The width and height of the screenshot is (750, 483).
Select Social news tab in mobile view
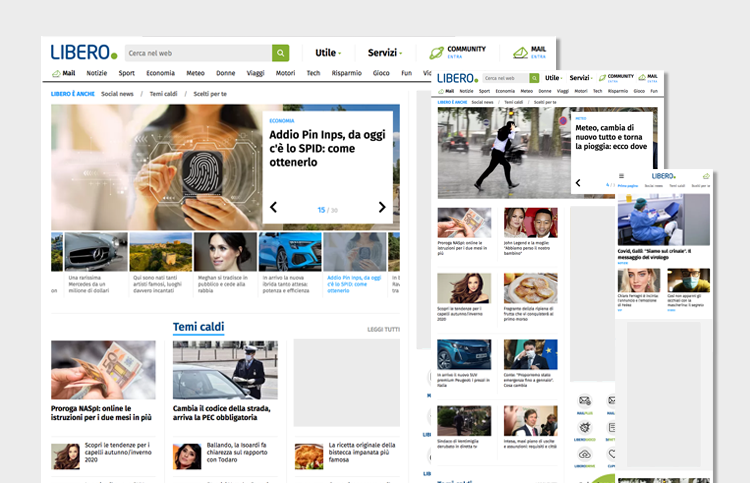[x=653, y=186]
